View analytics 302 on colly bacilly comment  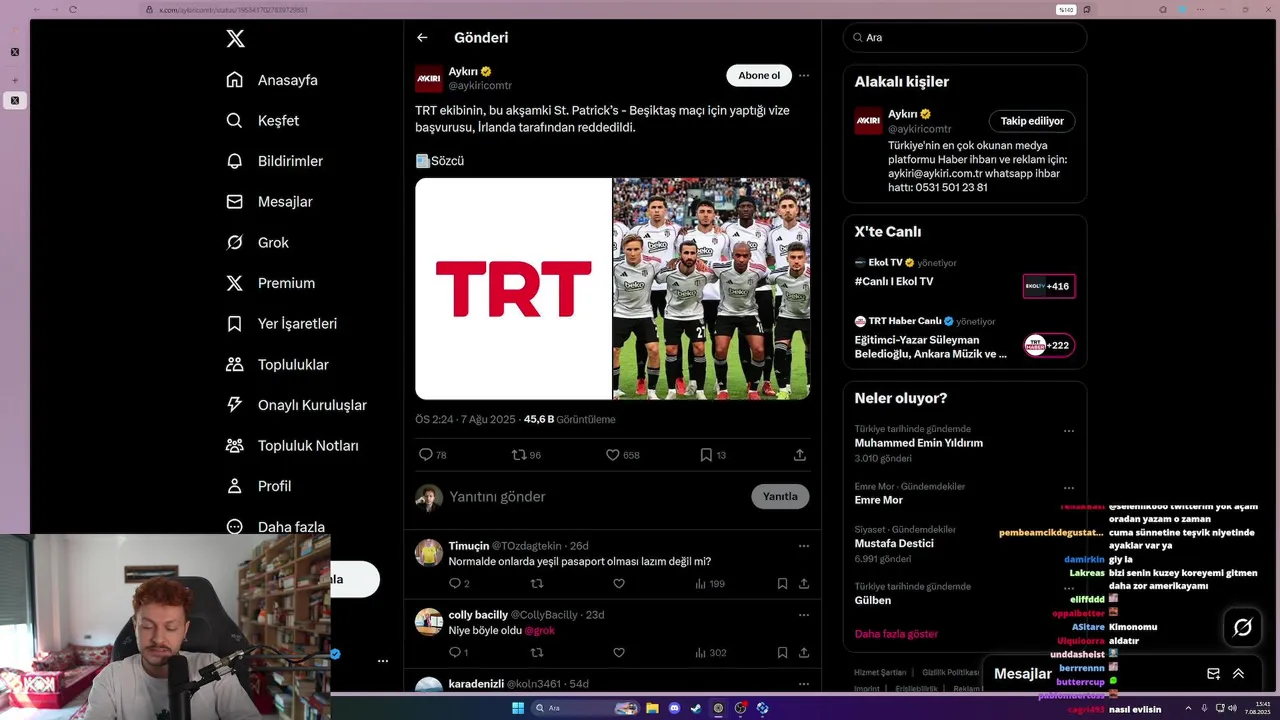click(711, 653)
